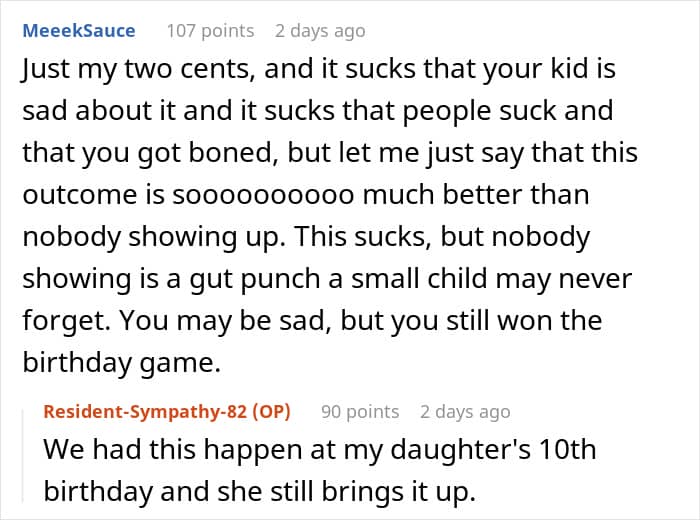This screenshot has width=700, height=520.
Task: Click the (OP) tag beside Resident-Sympathy-82
Action: tap(271, 412)
